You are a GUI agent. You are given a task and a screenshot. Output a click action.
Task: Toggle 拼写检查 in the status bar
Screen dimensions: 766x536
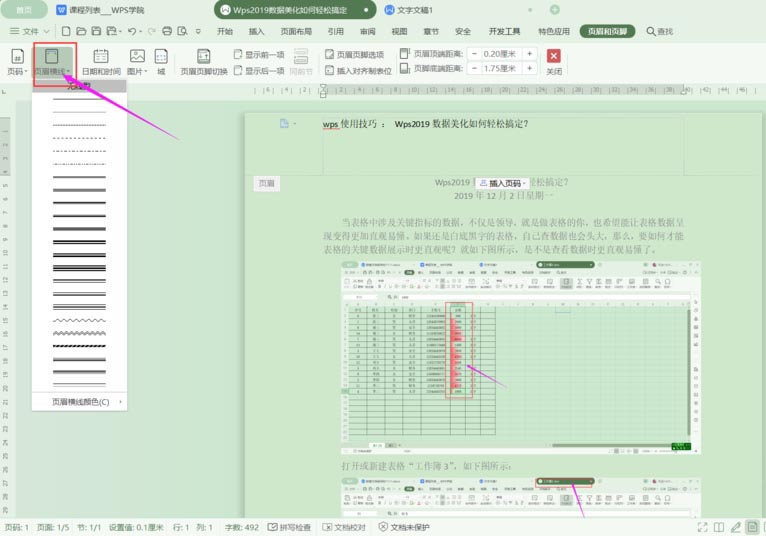click(290, 527)
